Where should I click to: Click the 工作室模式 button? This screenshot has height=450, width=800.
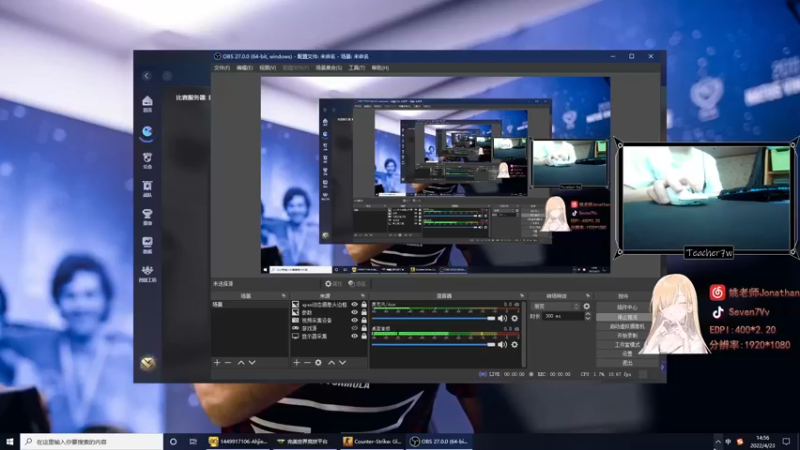coord(627,344)
